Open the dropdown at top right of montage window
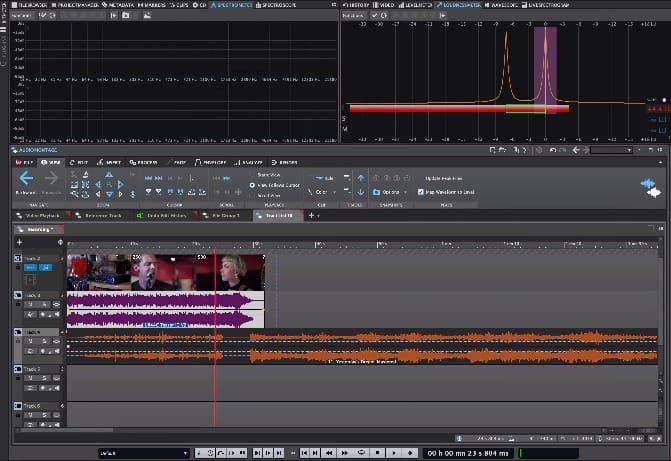 (x=610, y=150)
